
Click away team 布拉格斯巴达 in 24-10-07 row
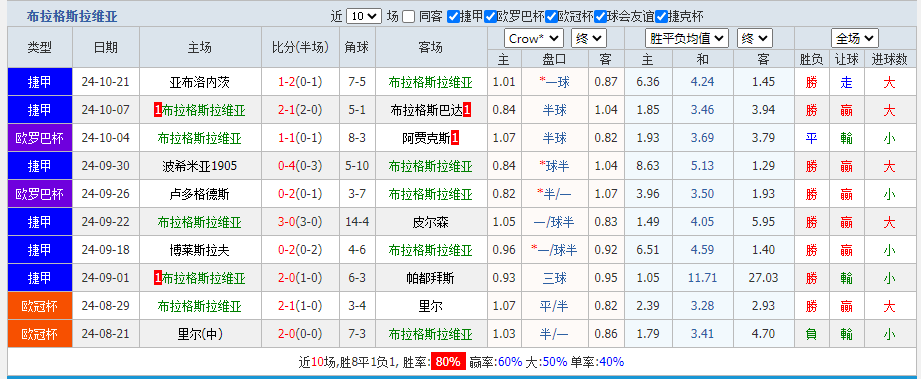pyautogui.click(x=426, y=110)
